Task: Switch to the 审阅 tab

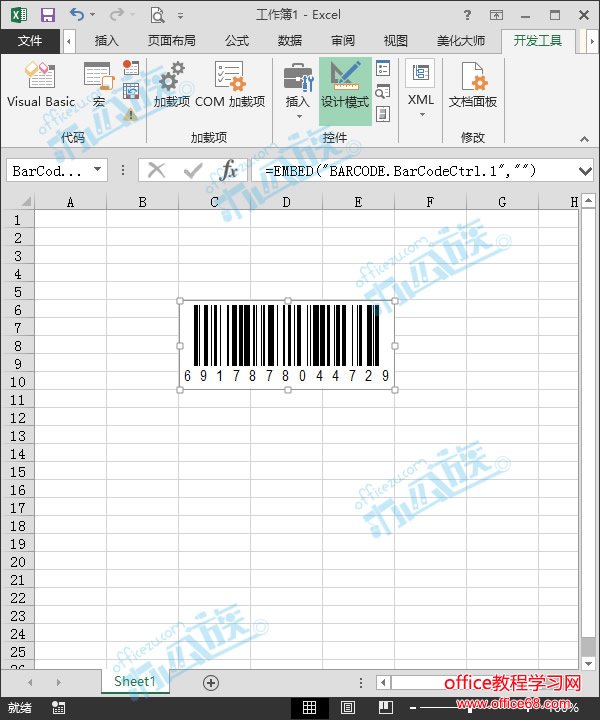Action: point(343,41)
